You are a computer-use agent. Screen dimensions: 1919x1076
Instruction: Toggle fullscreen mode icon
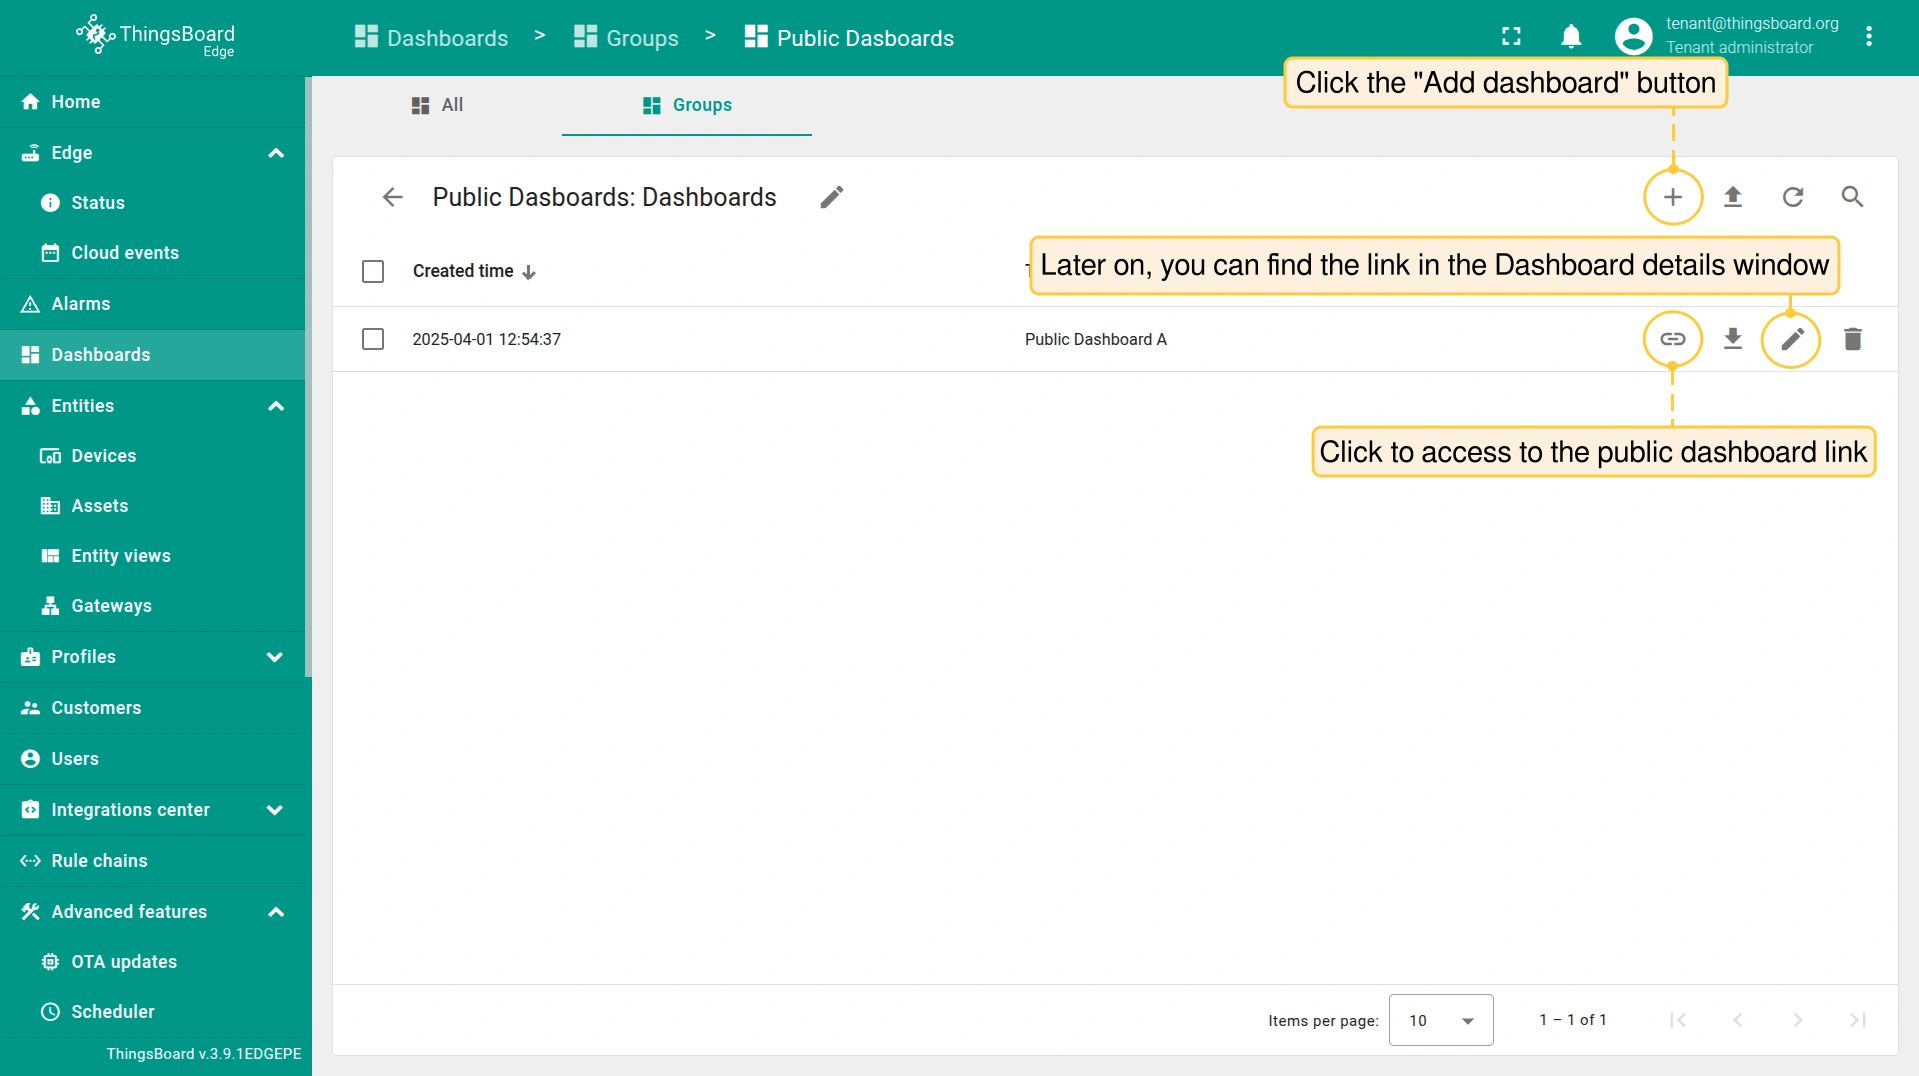click(x=1511, y=37)
